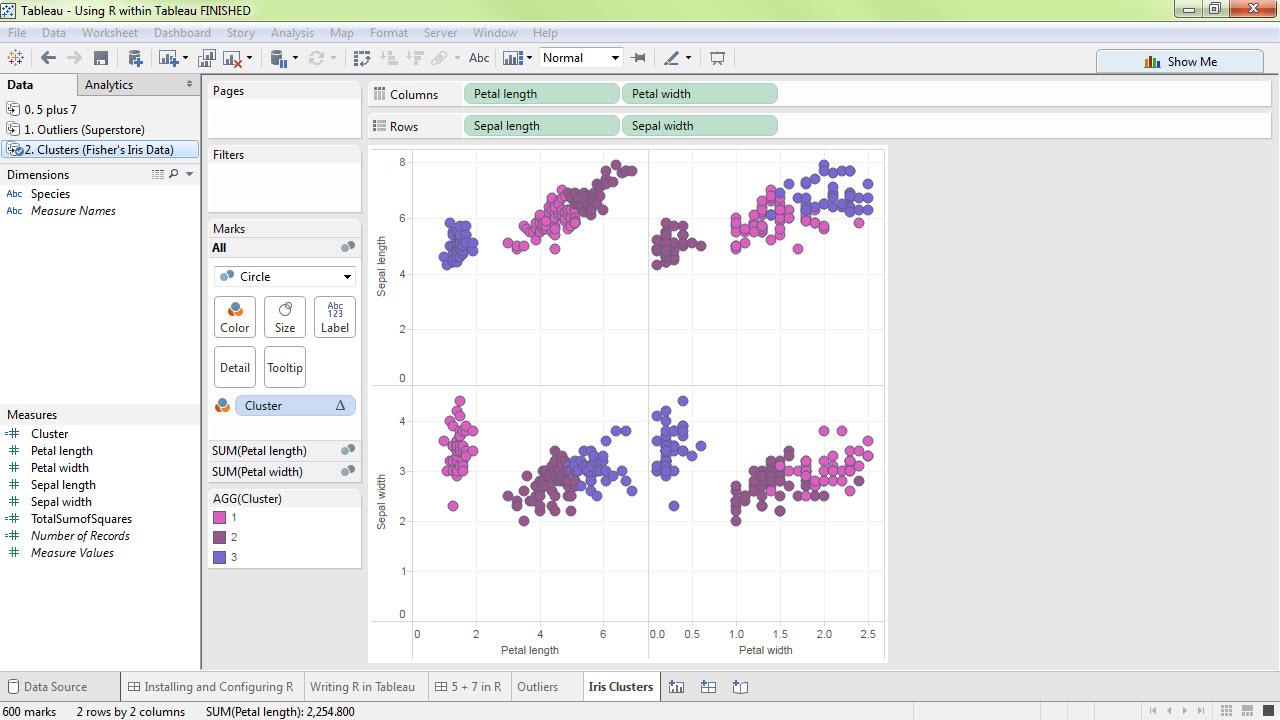Click the Species dimension field

click(50, 194)
